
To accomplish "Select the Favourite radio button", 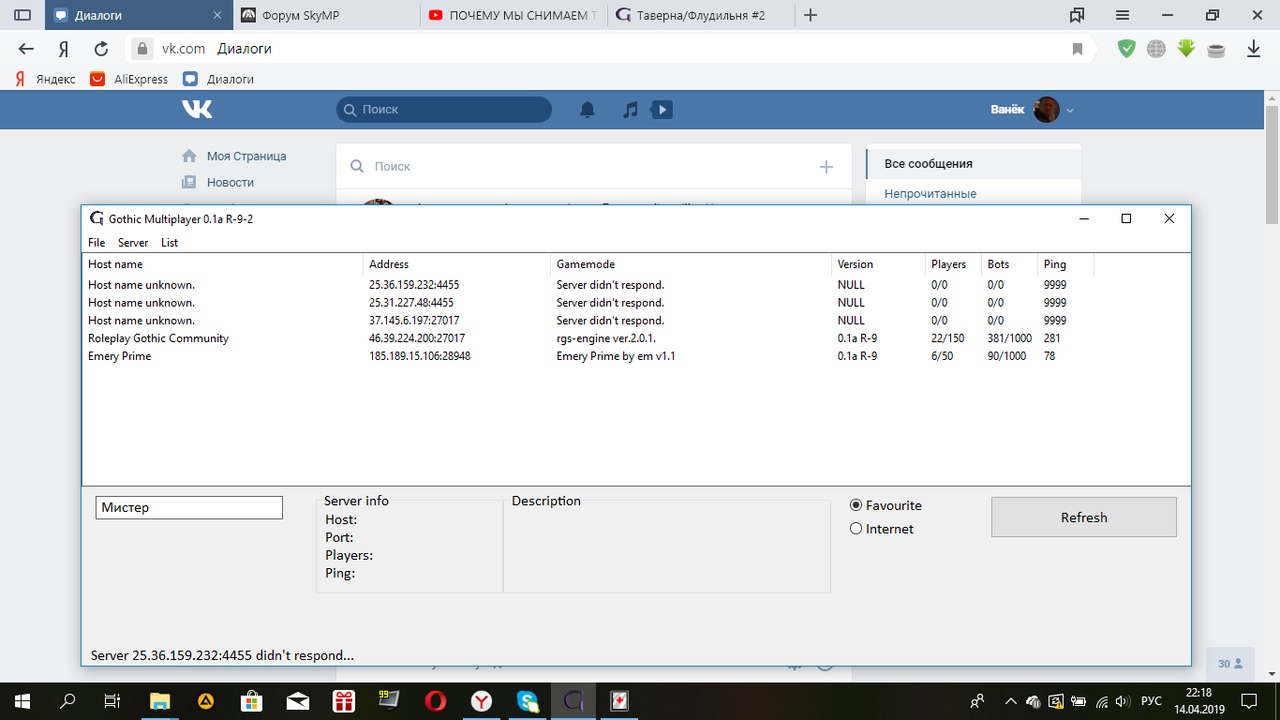I will click(x=856, y=505).
